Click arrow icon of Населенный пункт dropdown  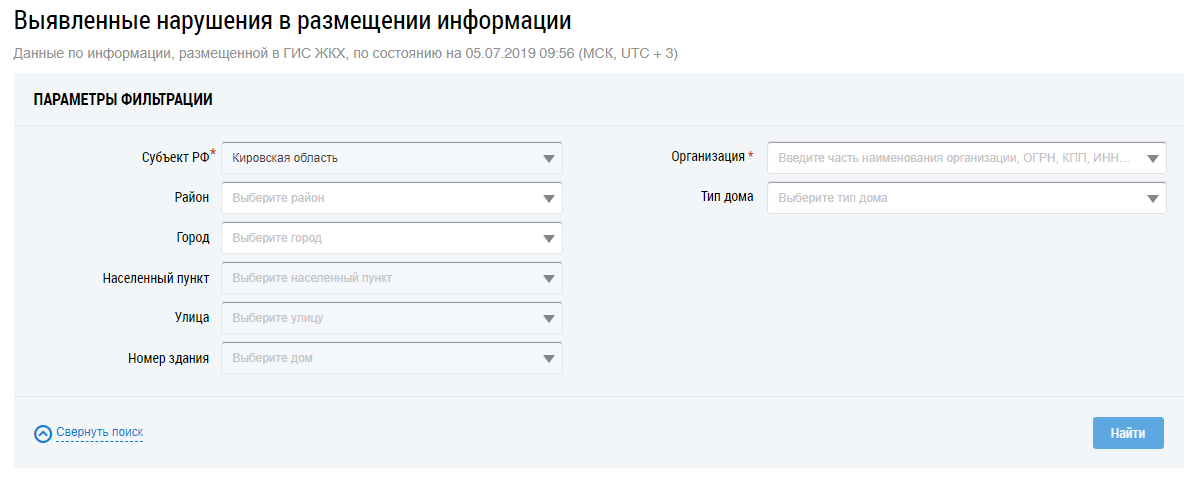coord(548,278)
